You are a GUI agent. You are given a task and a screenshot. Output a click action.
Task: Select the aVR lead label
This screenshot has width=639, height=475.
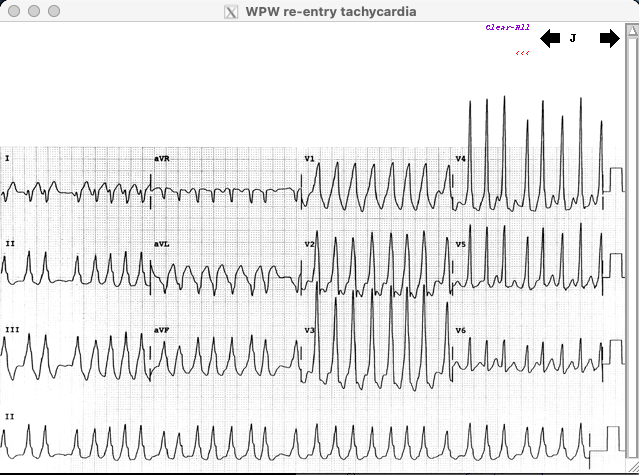click(161, 159)
